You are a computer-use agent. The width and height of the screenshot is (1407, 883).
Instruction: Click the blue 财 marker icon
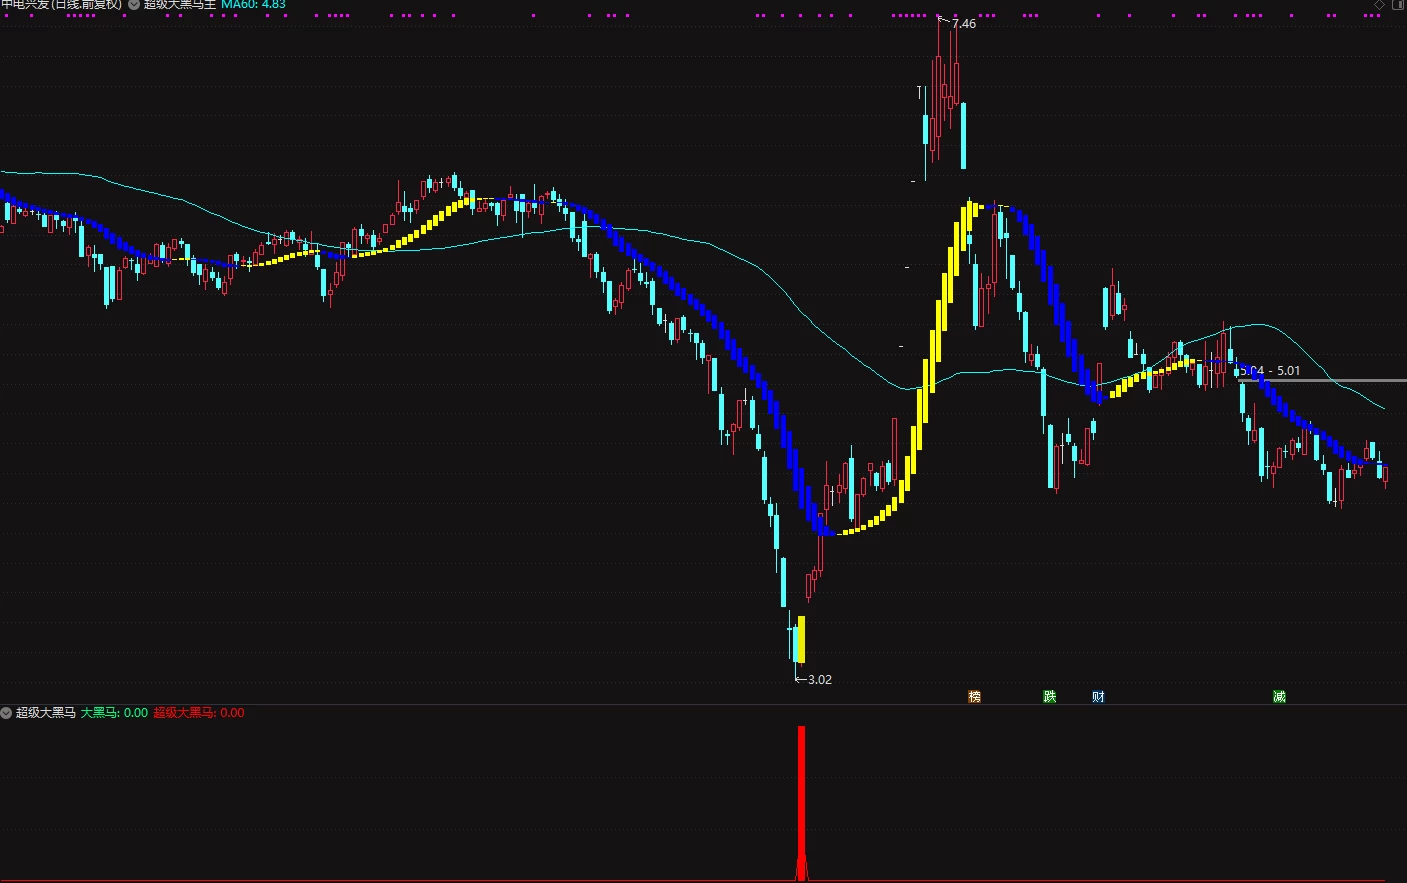point(1098,697)
